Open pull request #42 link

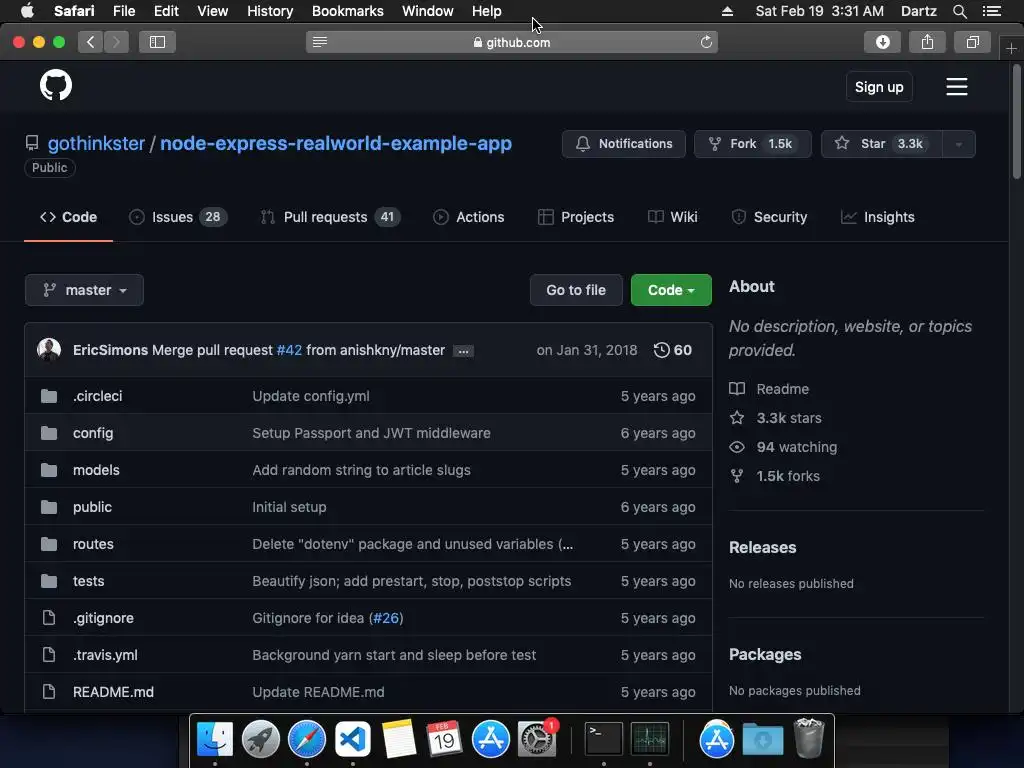289,350
